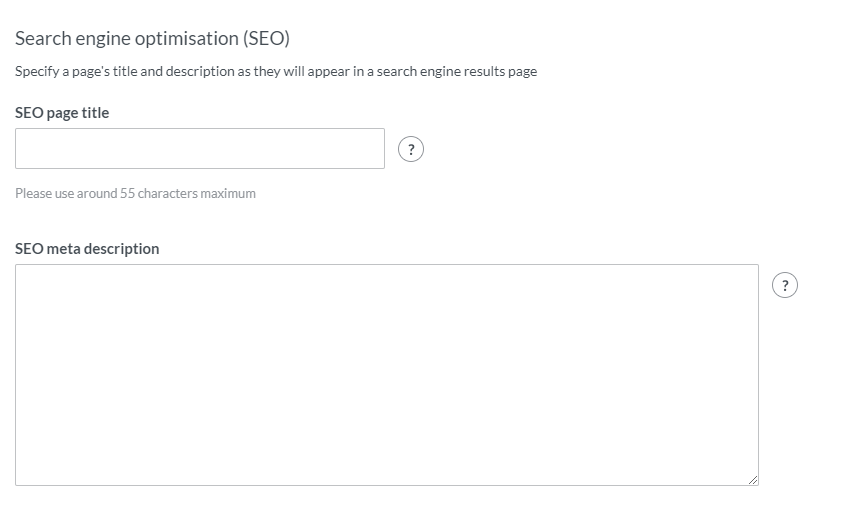This screenshot has height=528, width=846.
Task: Click the SEO page title input
Action: (x=200, y=148)
